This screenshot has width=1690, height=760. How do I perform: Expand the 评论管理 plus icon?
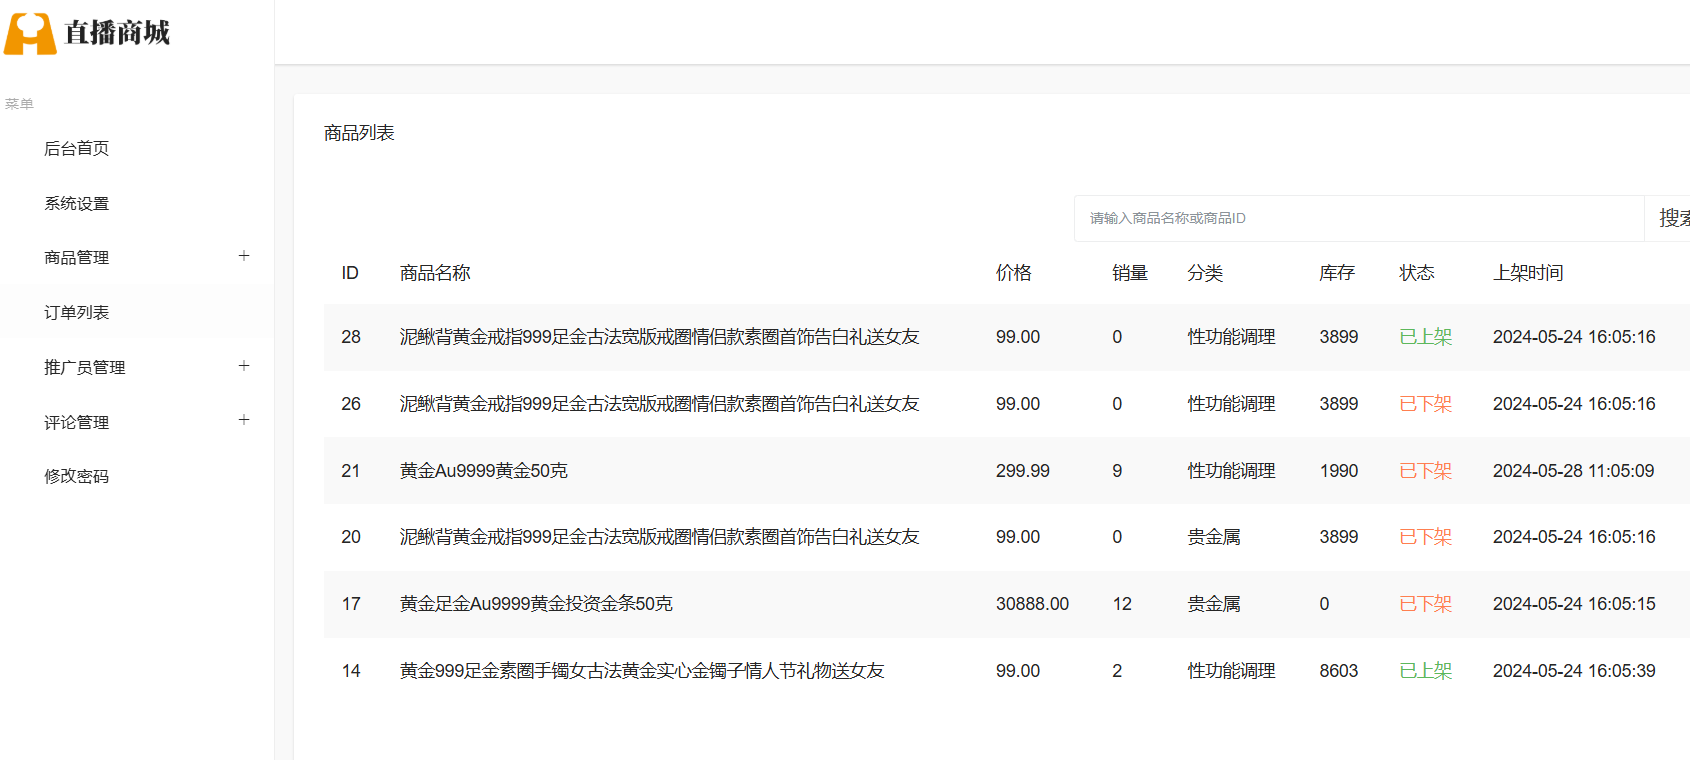click(244, 420)
